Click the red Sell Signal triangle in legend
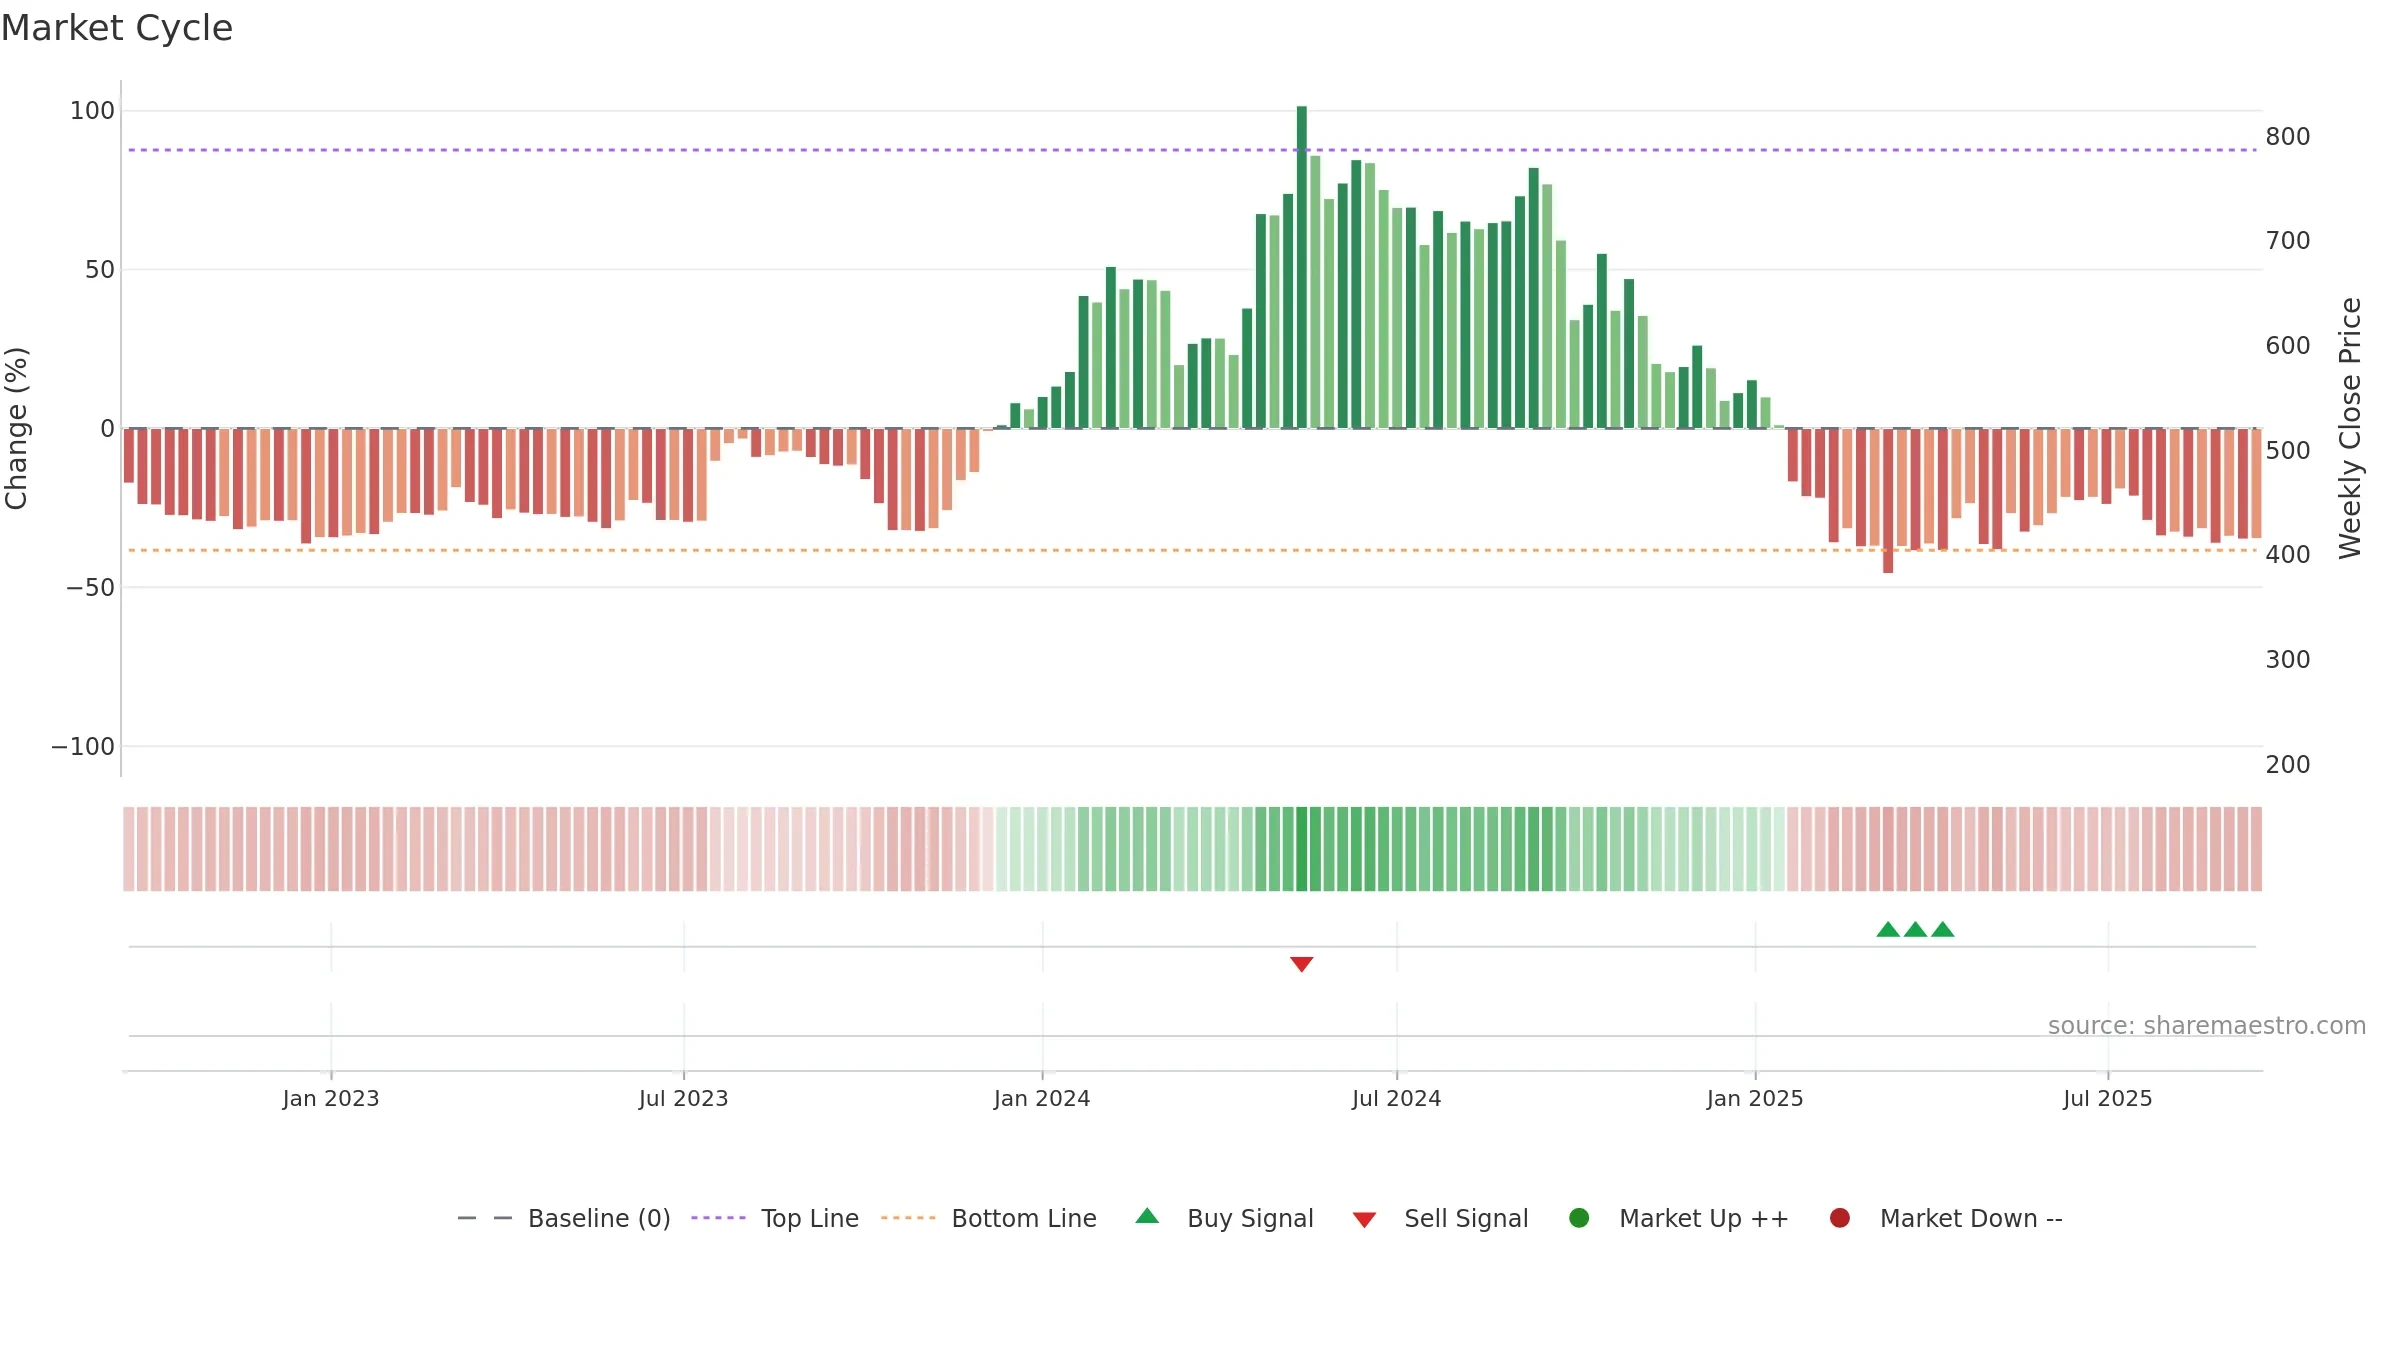 [1364, 1220]
